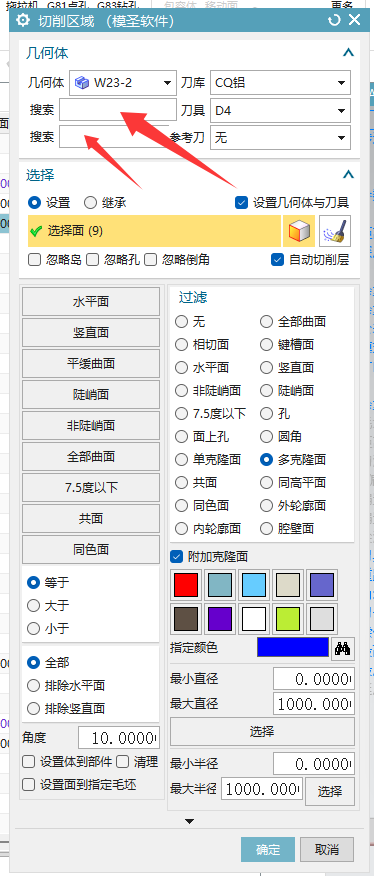Click the first 搜索 input field
Image resolution: width=374 pixels, height=876 pixels.
coord(118,110)
